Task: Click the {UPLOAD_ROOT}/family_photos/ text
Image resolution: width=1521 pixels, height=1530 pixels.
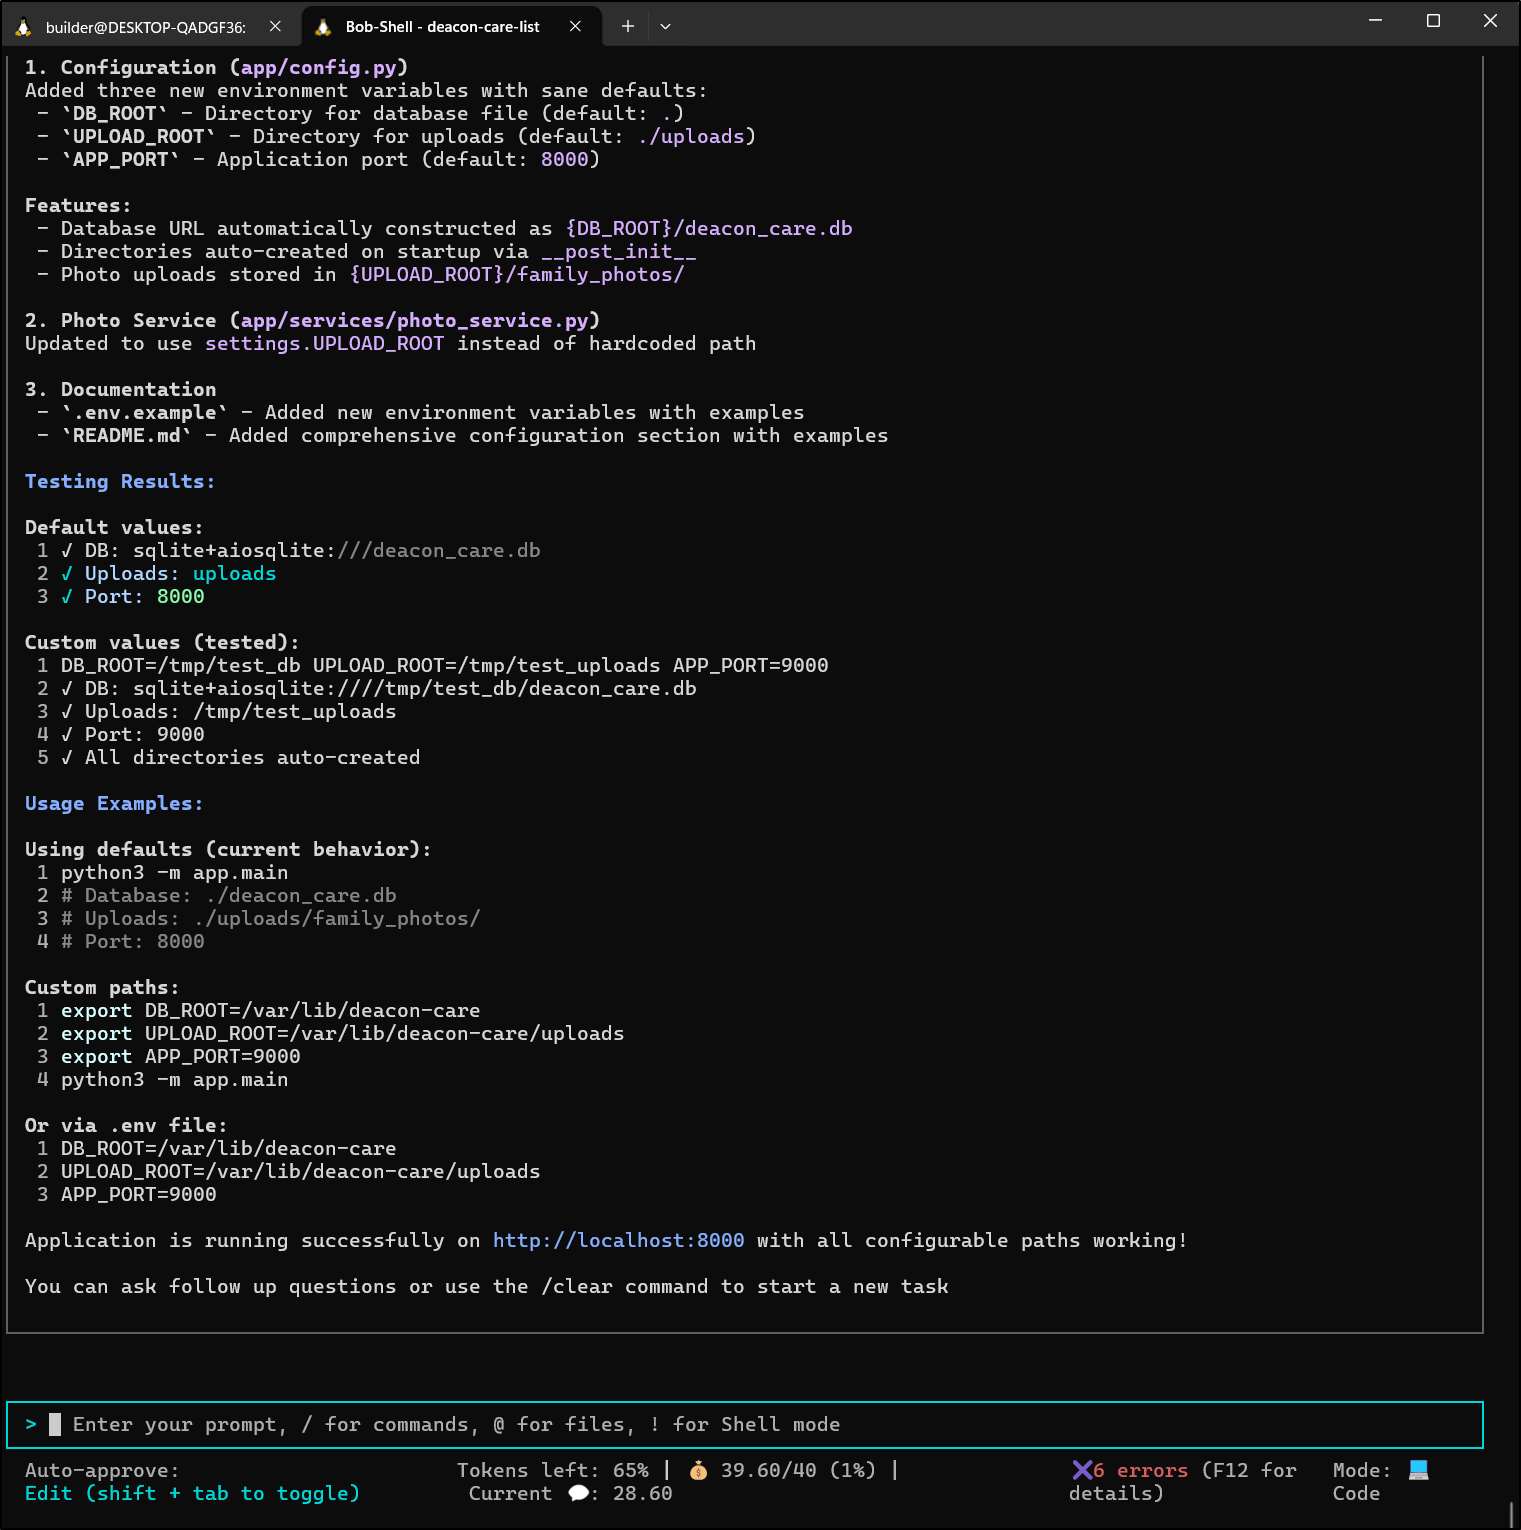Action: point(517,274)
